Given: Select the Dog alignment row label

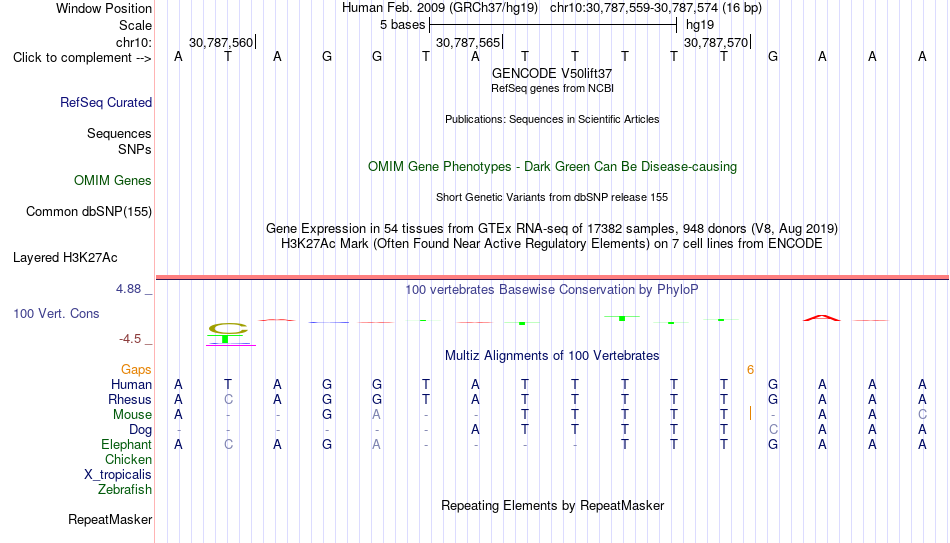Looking at the screenshot, I should point(140,430).
